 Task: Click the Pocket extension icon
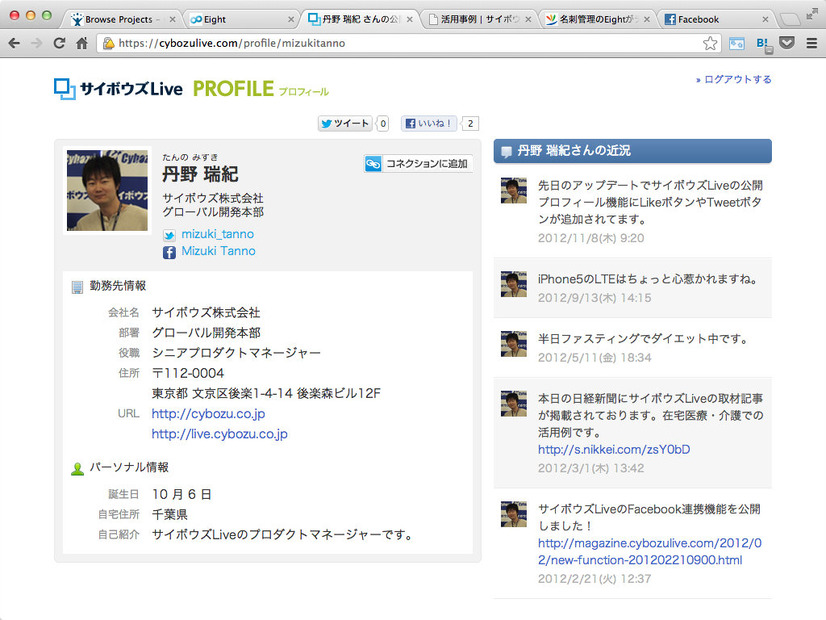tap(787, 43)
